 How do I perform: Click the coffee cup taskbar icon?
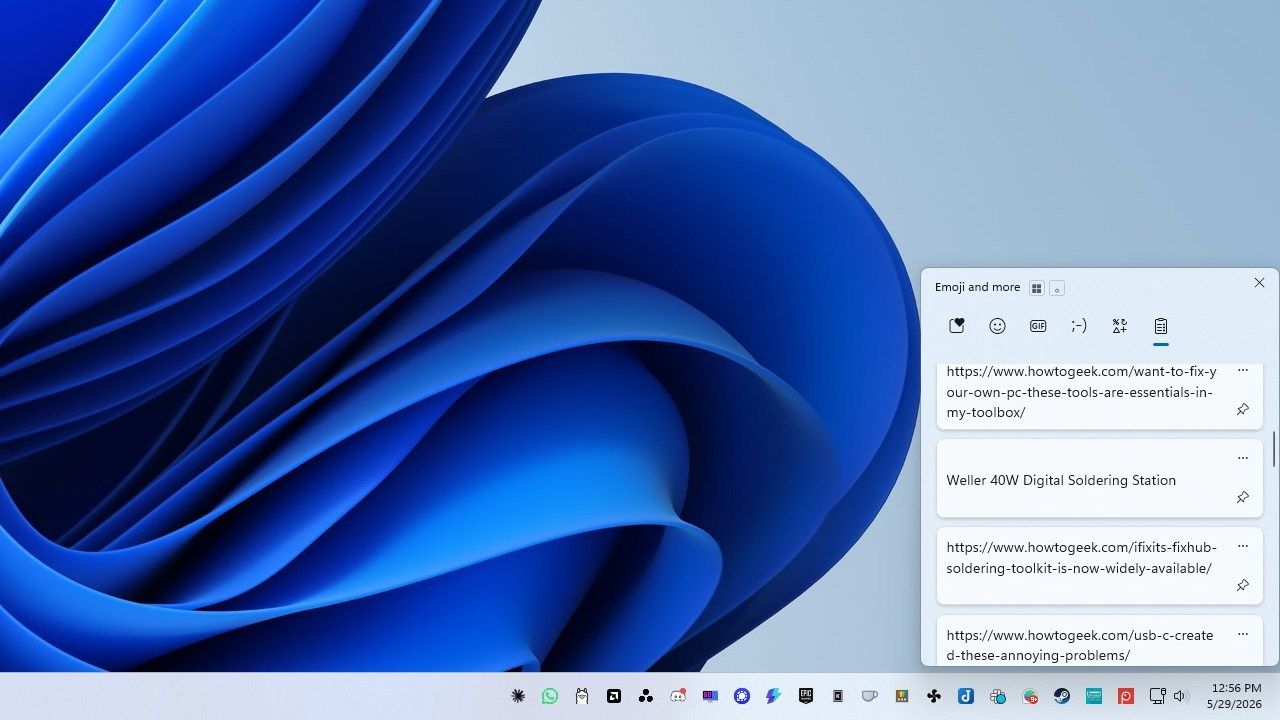(x=870, y=696)
